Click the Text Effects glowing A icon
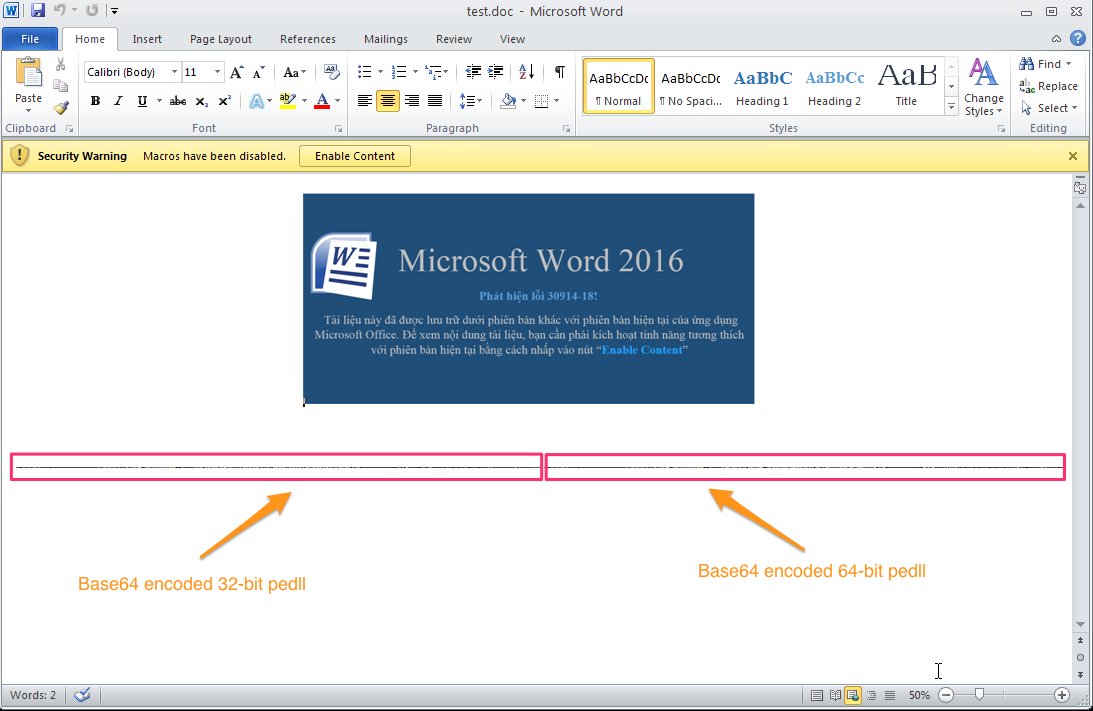Image resolution: width=1093 pixels, height=711 pixels. pos(256,101)
